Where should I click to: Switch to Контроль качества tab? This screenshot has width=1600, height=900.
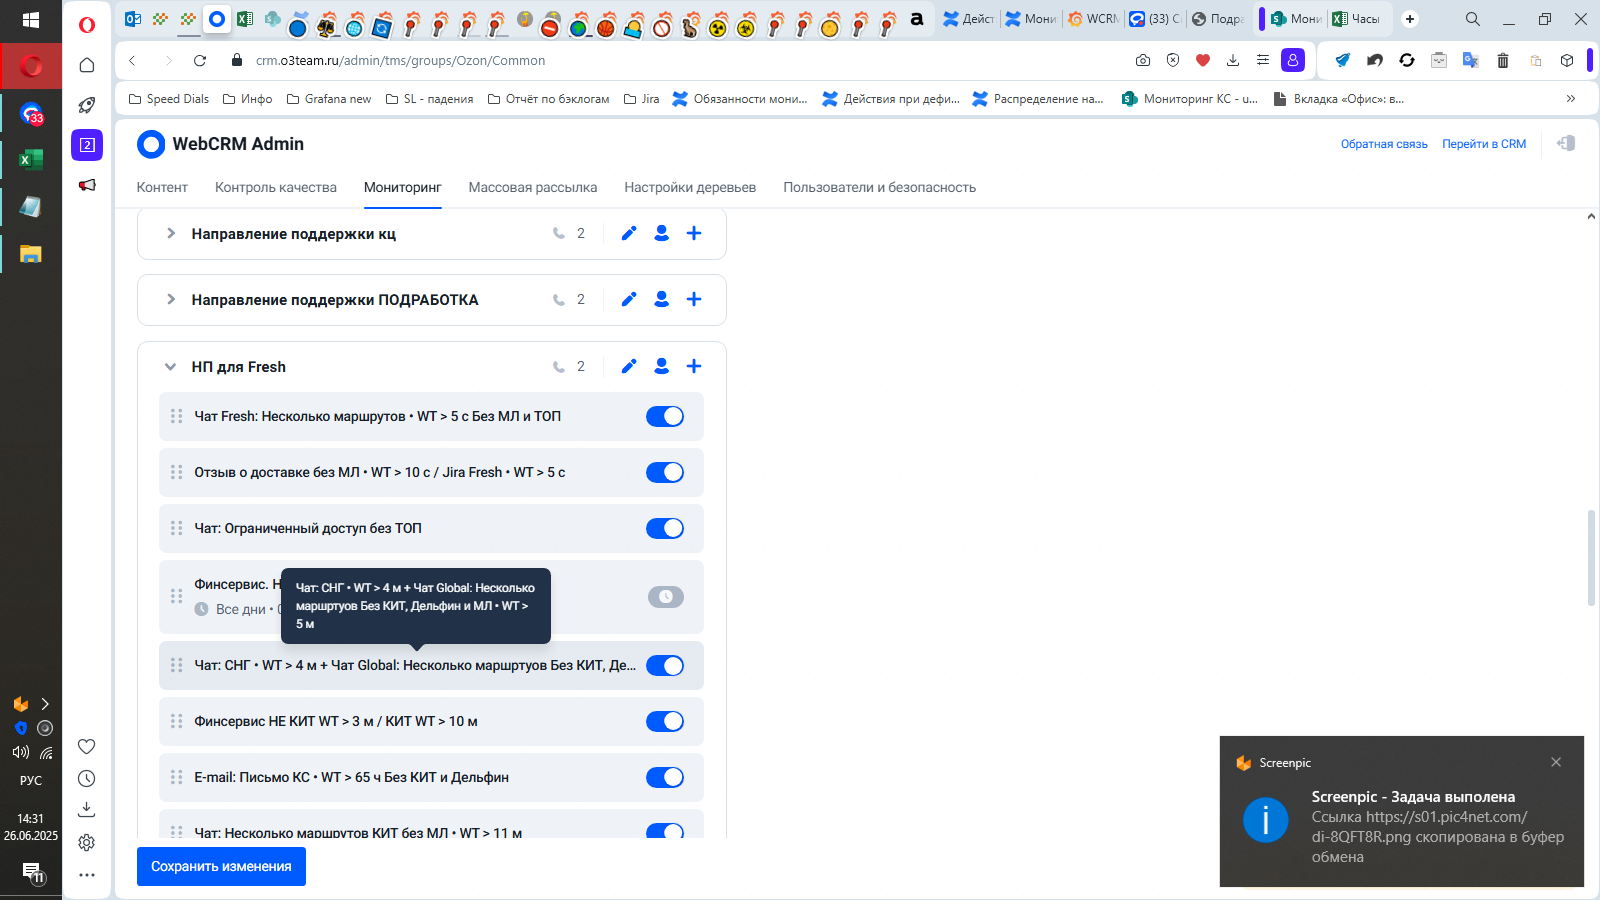[x=276, y=187]
